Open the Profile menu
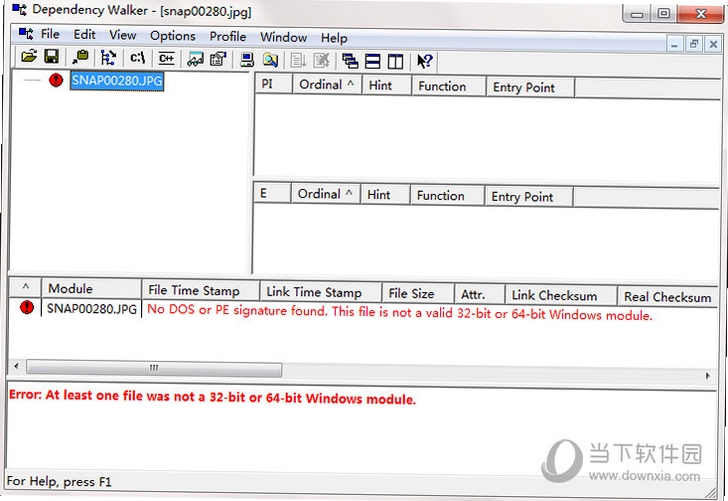Viewport: 728px width, 501px height. tap(228, 36)
